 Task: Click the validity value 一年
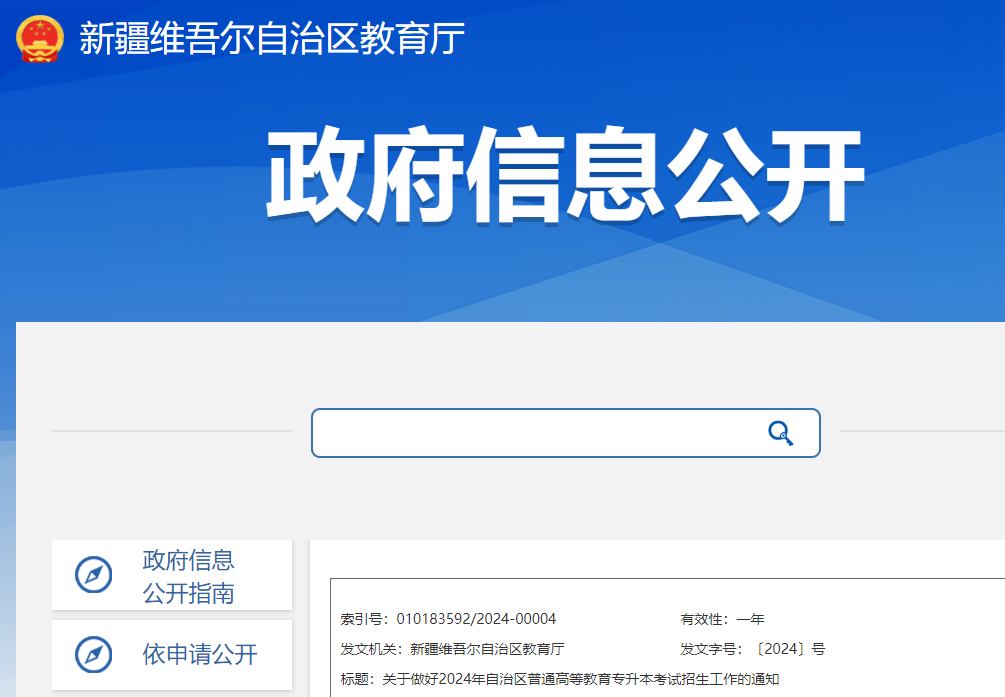click(x=750, y=619)
